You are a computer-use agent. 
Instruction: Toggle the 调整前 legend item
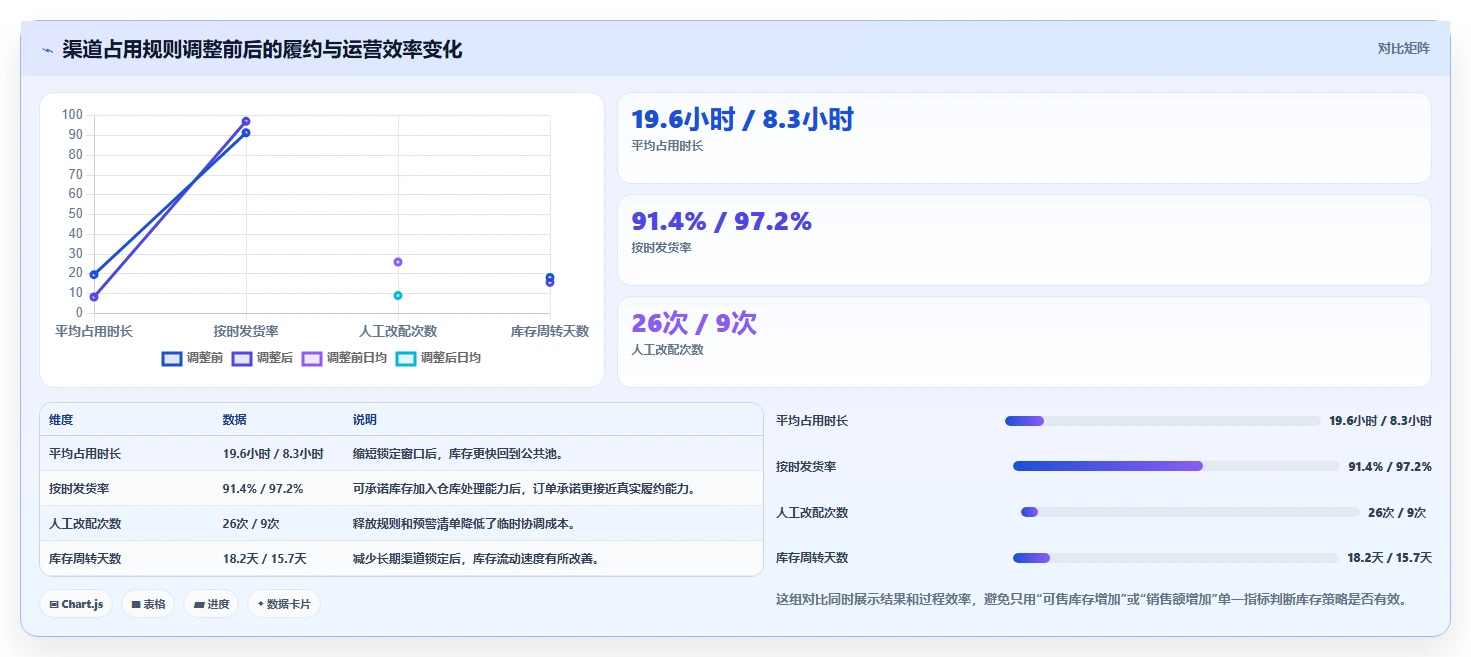coord(192,358)
